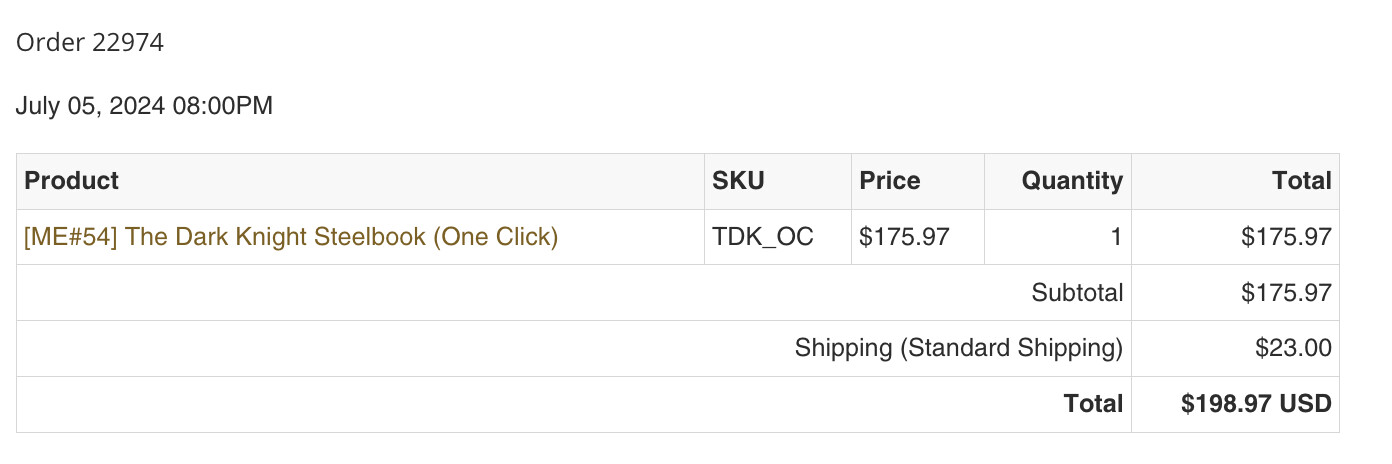
Task: Select the $23.00 shipping amount
Action: tap(1293, 349)
